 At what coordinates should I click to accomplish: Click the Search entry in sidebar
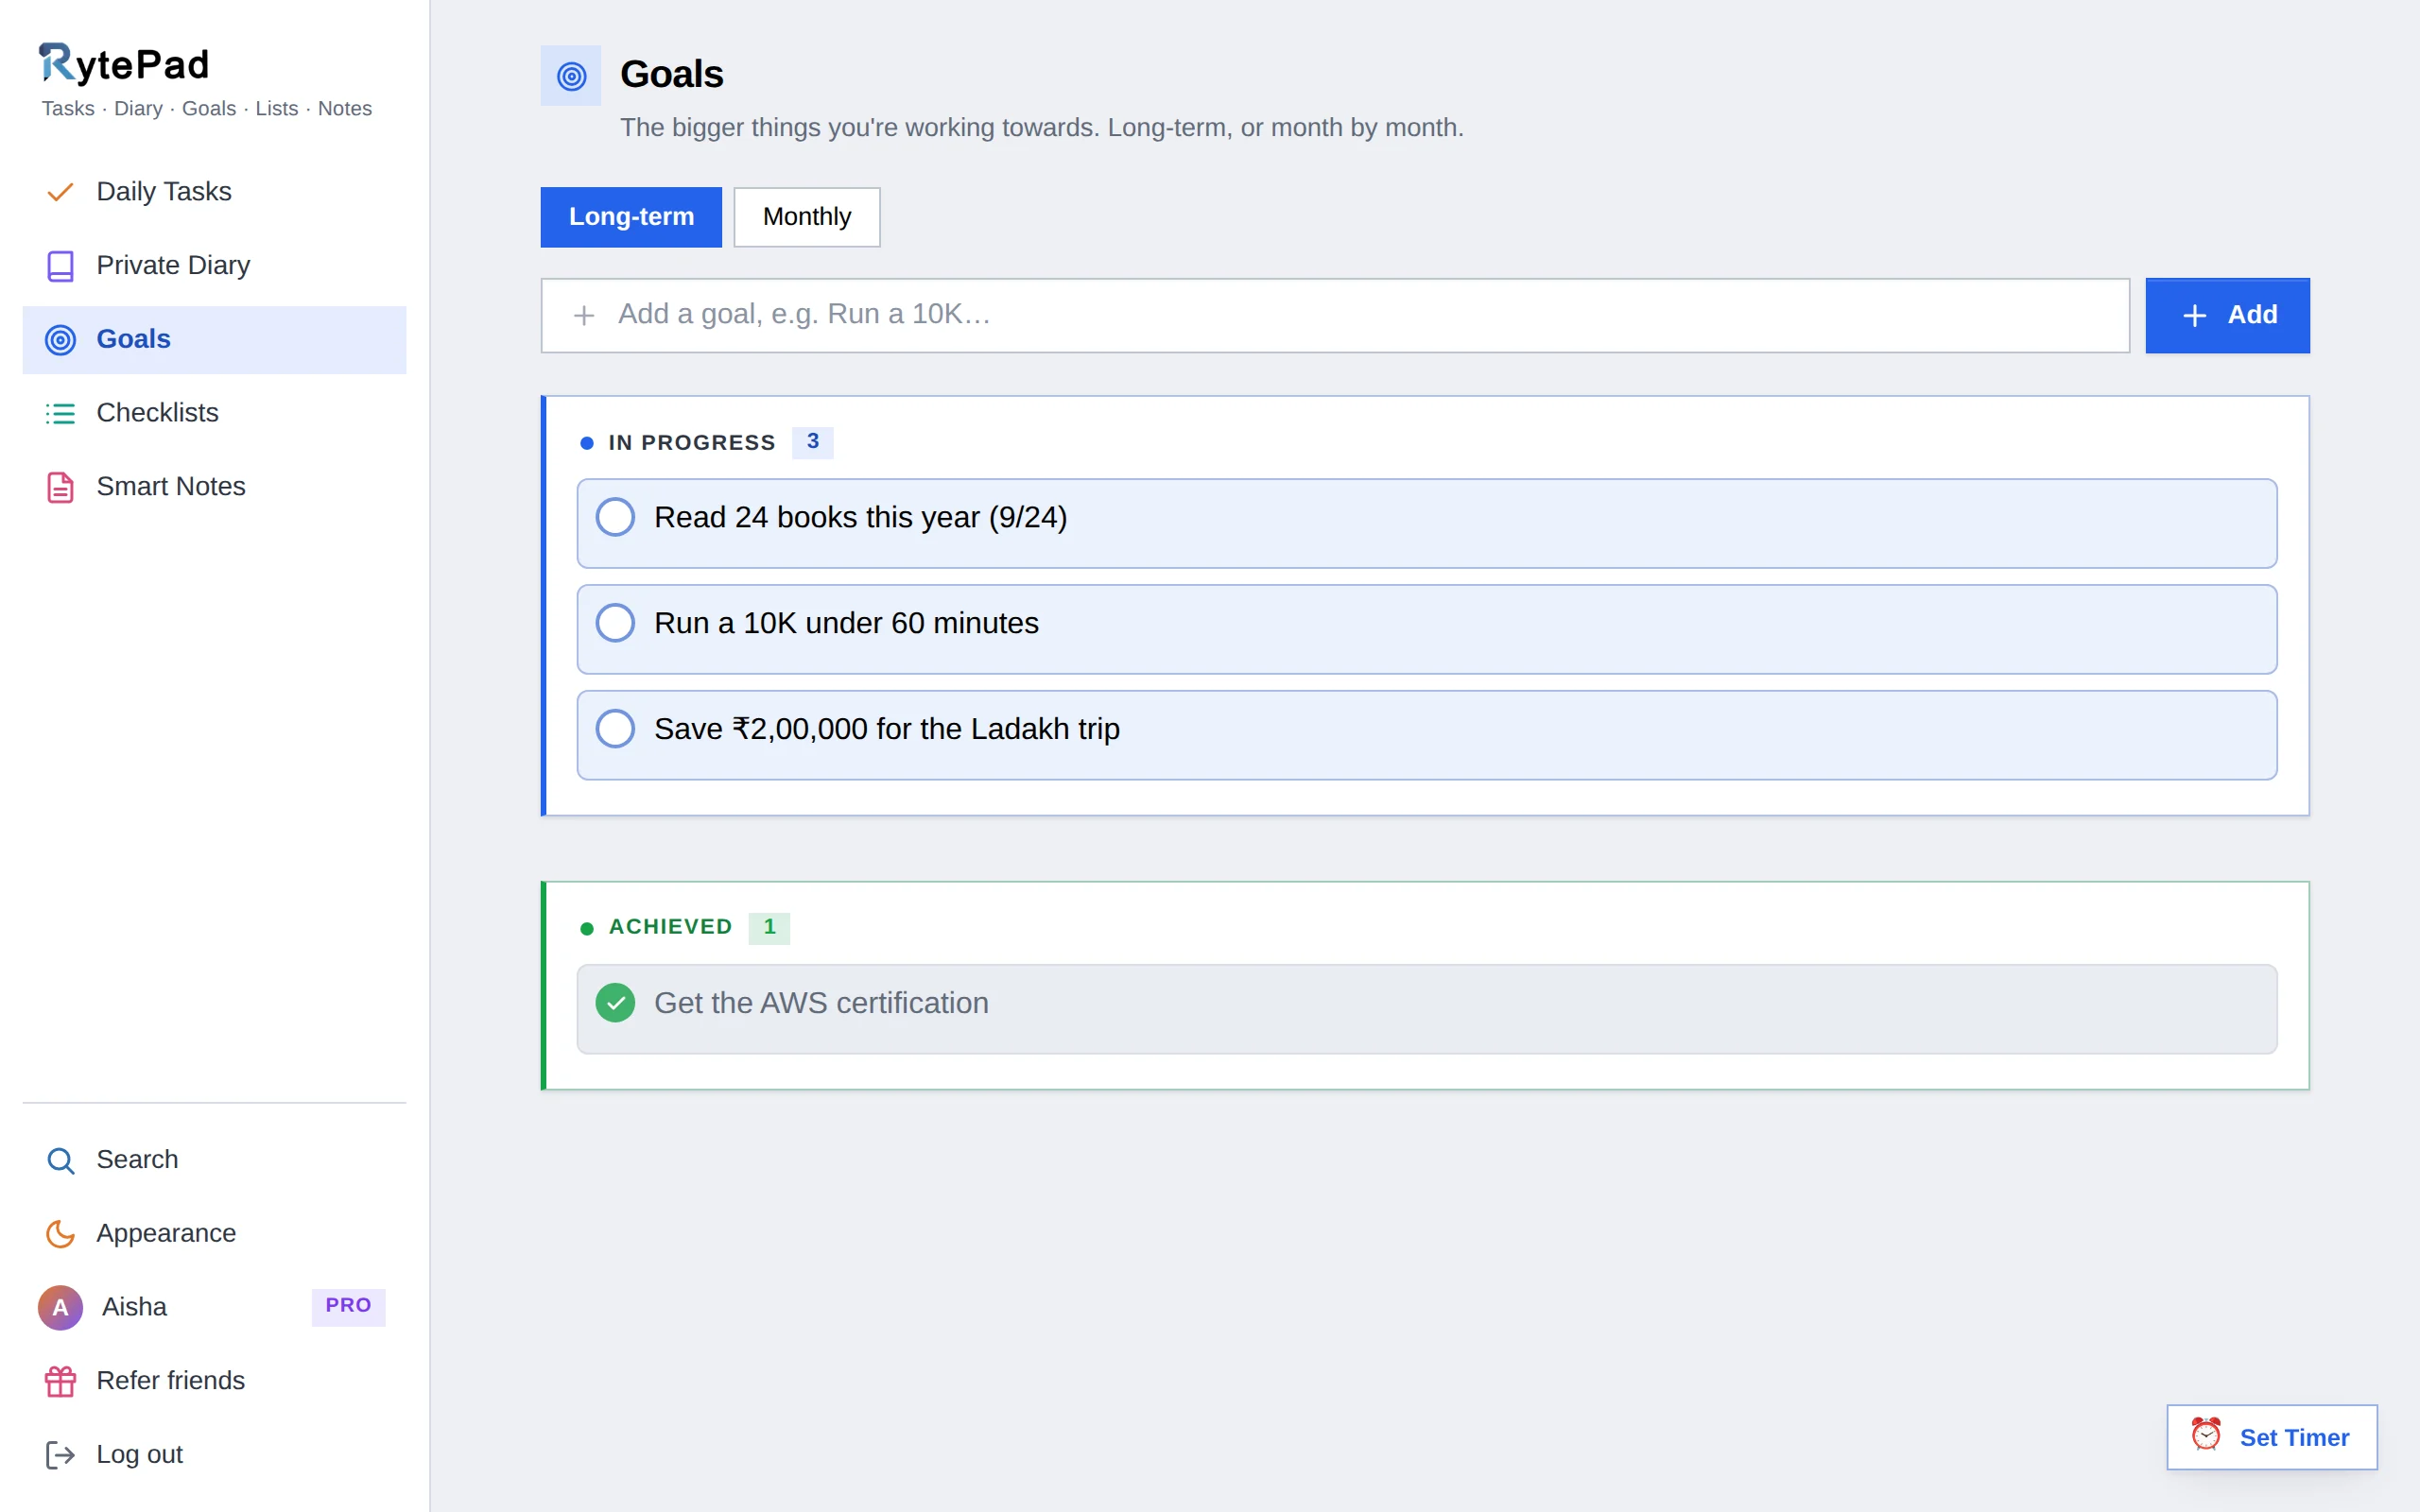click(214, 1160)
